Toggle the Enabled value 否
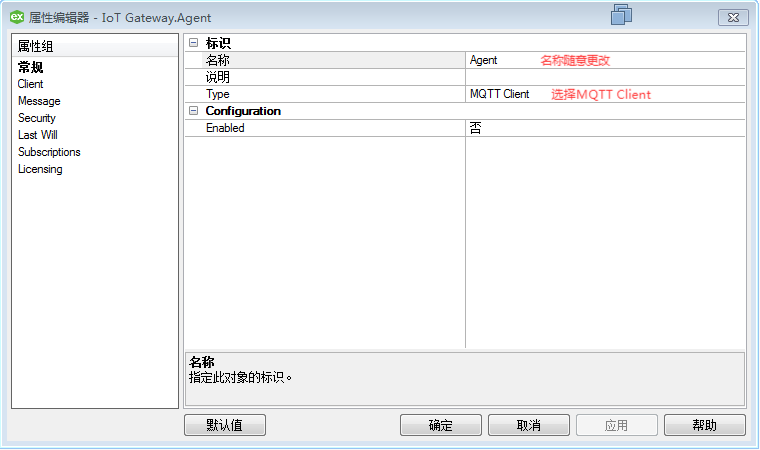Viewport: 760px width, 450px height. tap(605, 128)
